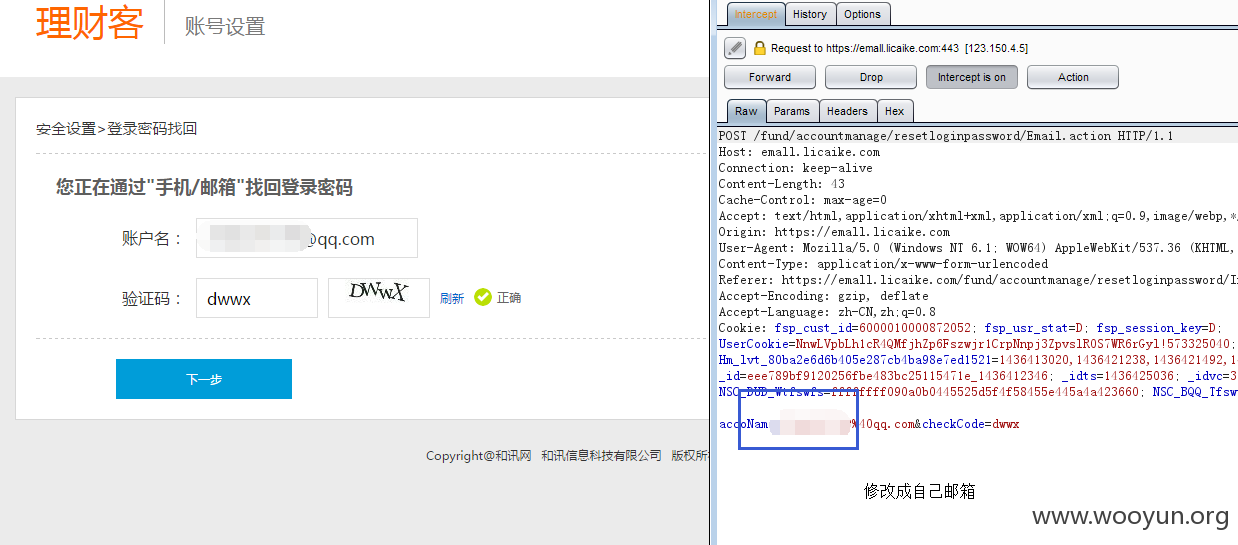Click the 账号设置 header text
This screenshot has width=1238, height=545.
225,26
